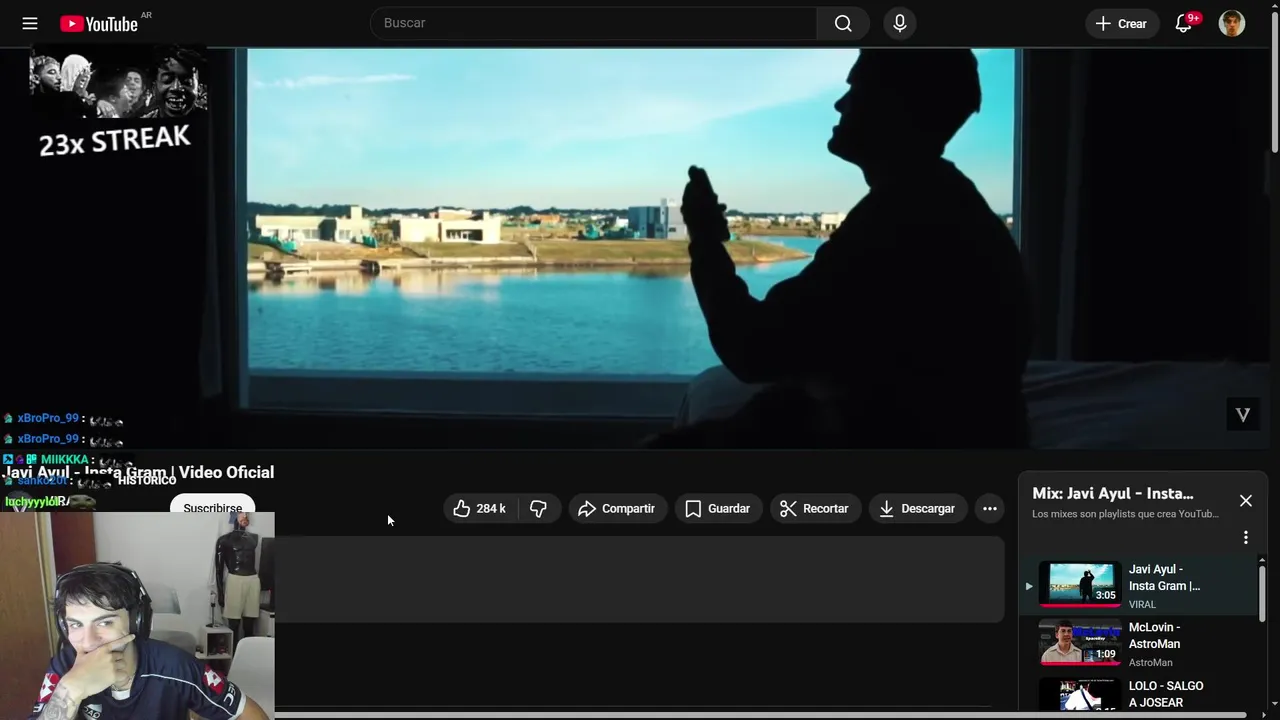1280x720 pixels.
Task: Open Mix playlist options menu
Action: click(x=1246, y=537)
